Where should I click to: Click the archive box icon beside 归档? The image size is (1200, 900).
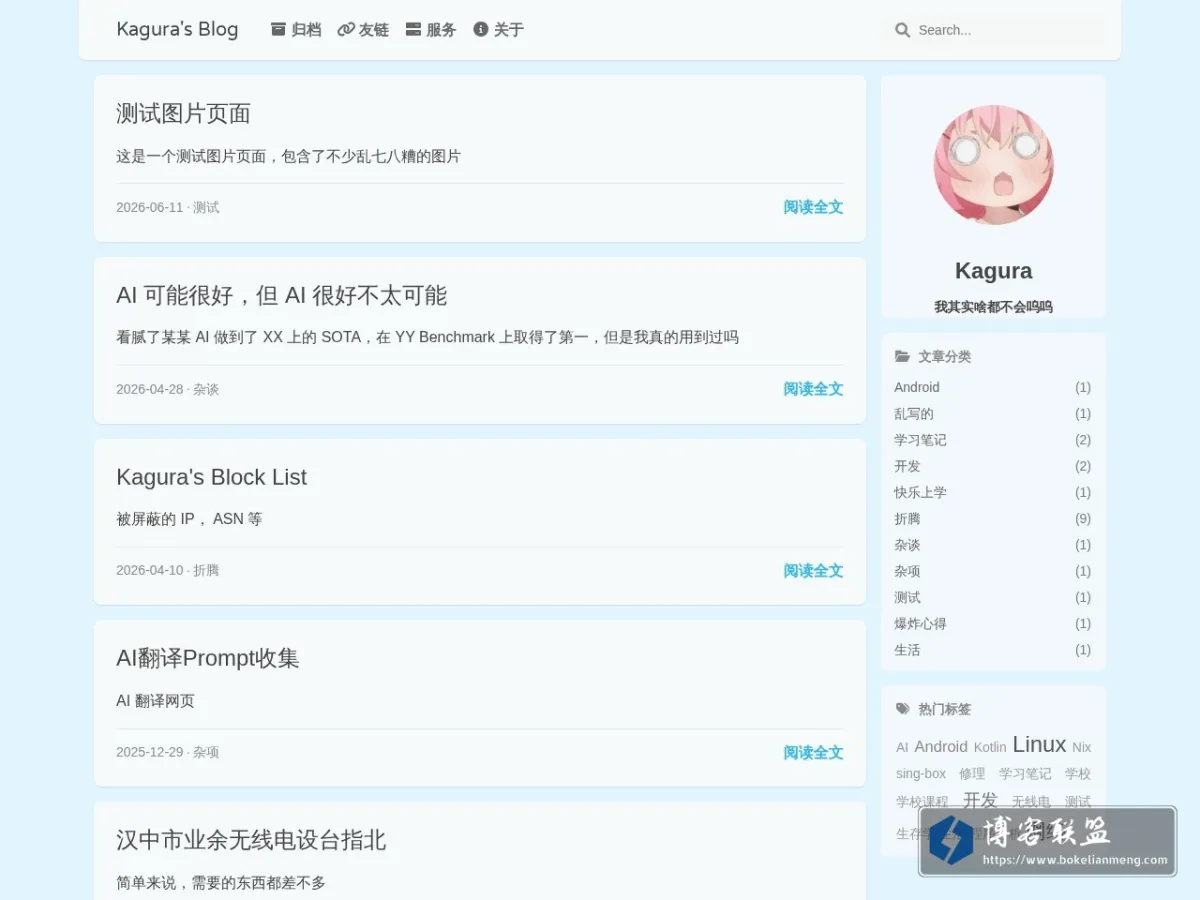pyautogui.click(x=278, y=29)
